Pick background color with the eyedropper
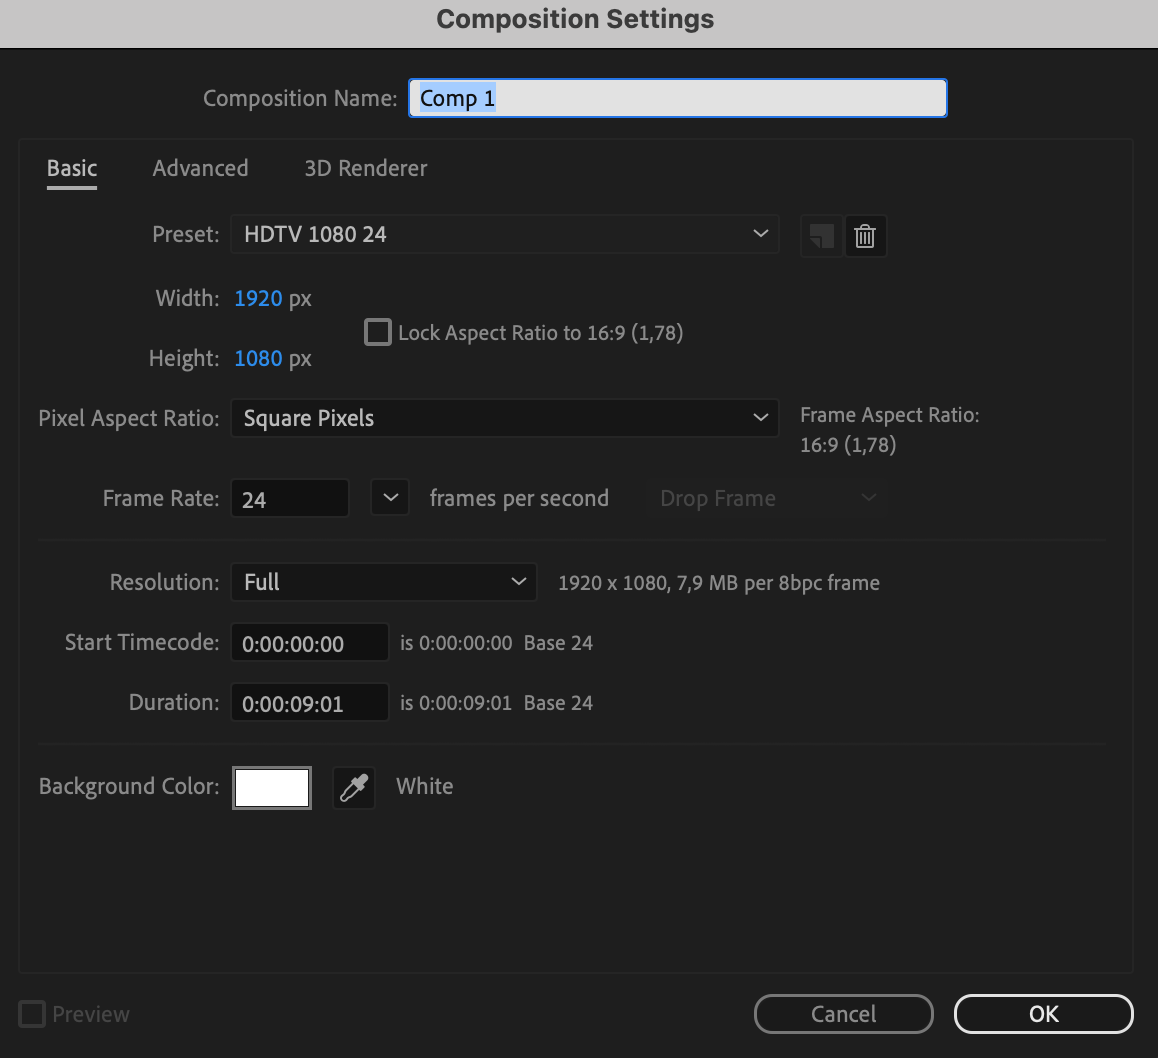The height and width of the screenshot is (1058, 1158). (x=354, y=788)
